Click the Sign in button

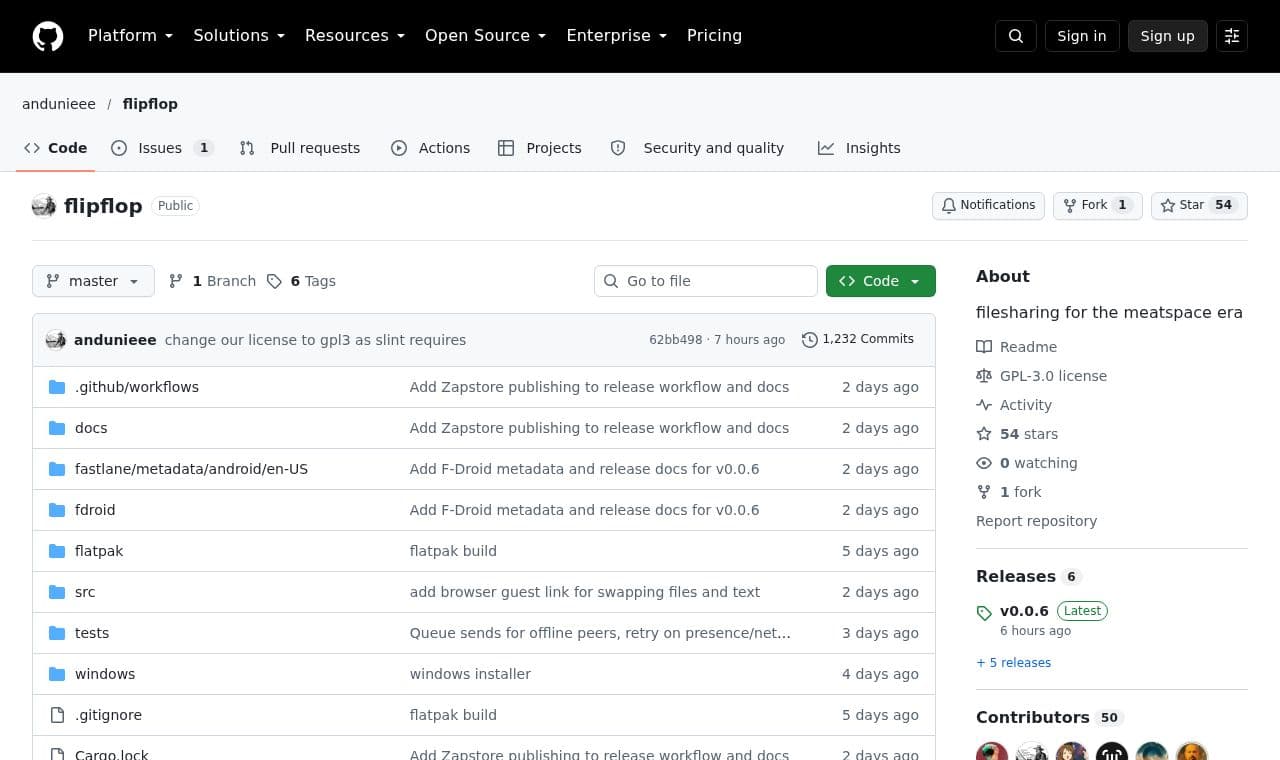coord(1082,36)
